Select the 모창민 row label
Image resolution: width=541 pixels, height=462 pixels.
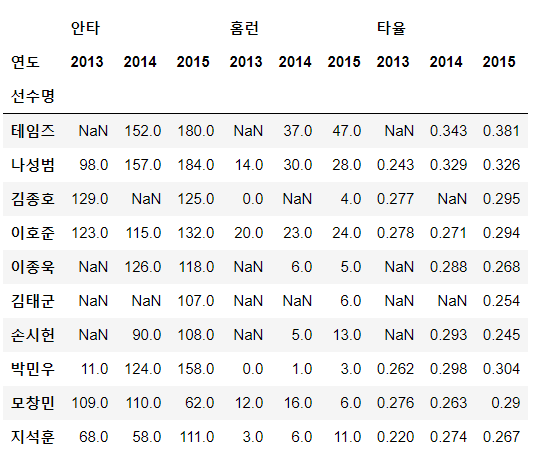click(x=33, y=403)
